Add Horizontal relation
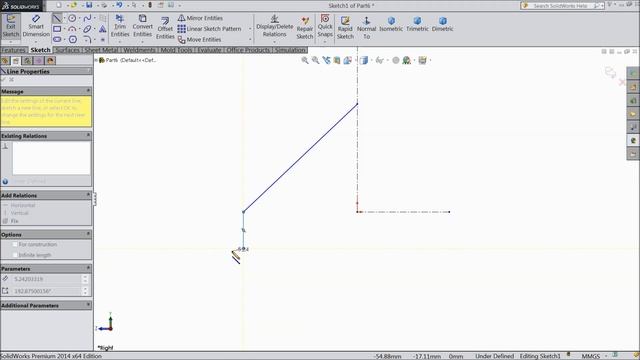 tap(20, 205)
